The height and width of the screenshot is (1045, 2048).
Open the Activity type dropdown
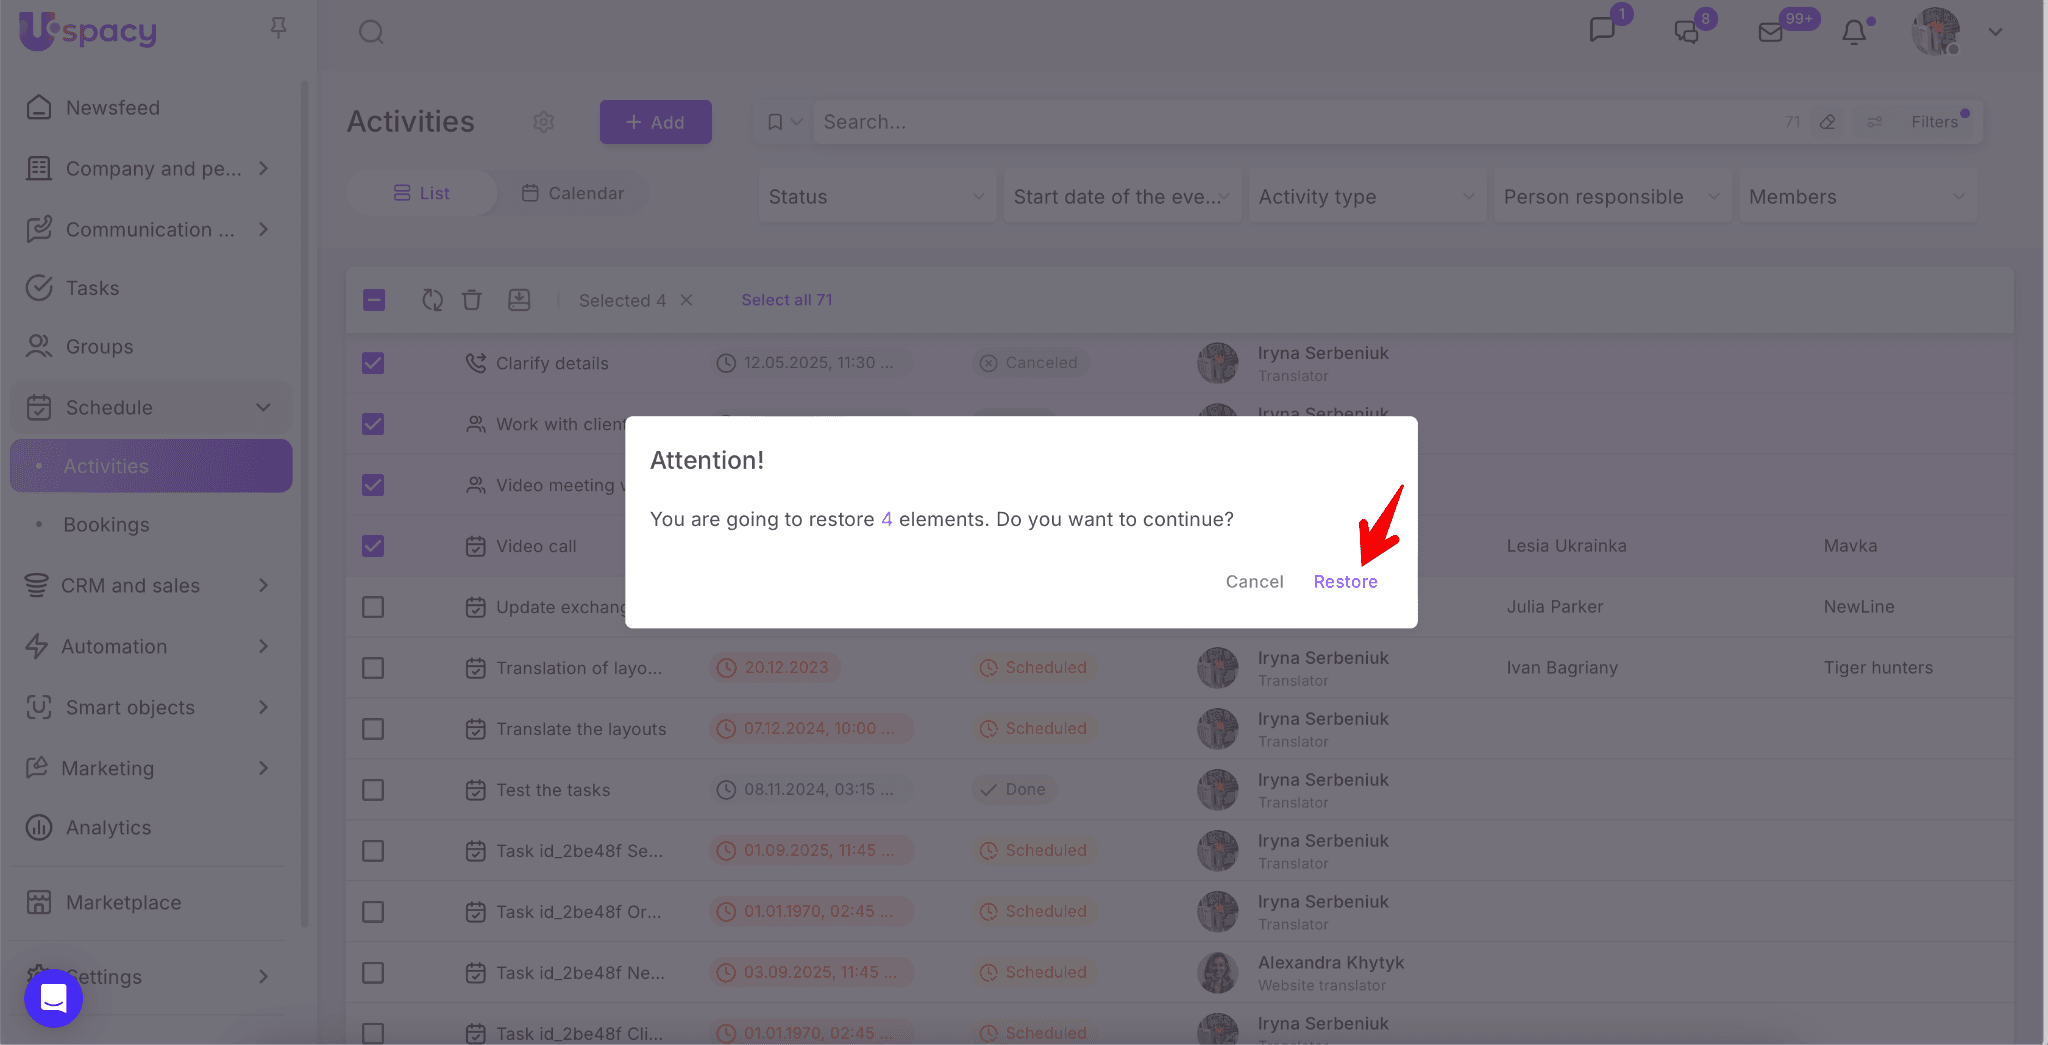(x=1367, y=196)
